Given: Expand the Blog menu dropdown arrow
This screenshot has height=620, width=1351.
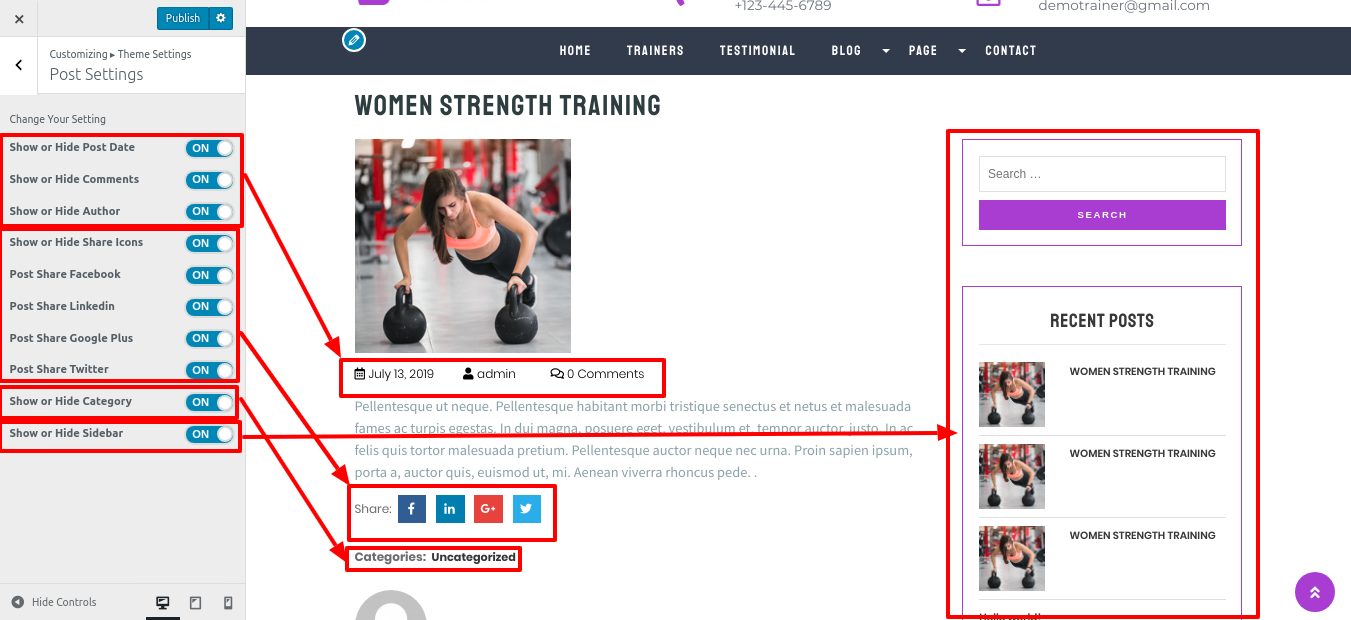Looking at the screenshot, I should (x=886, y=51).
